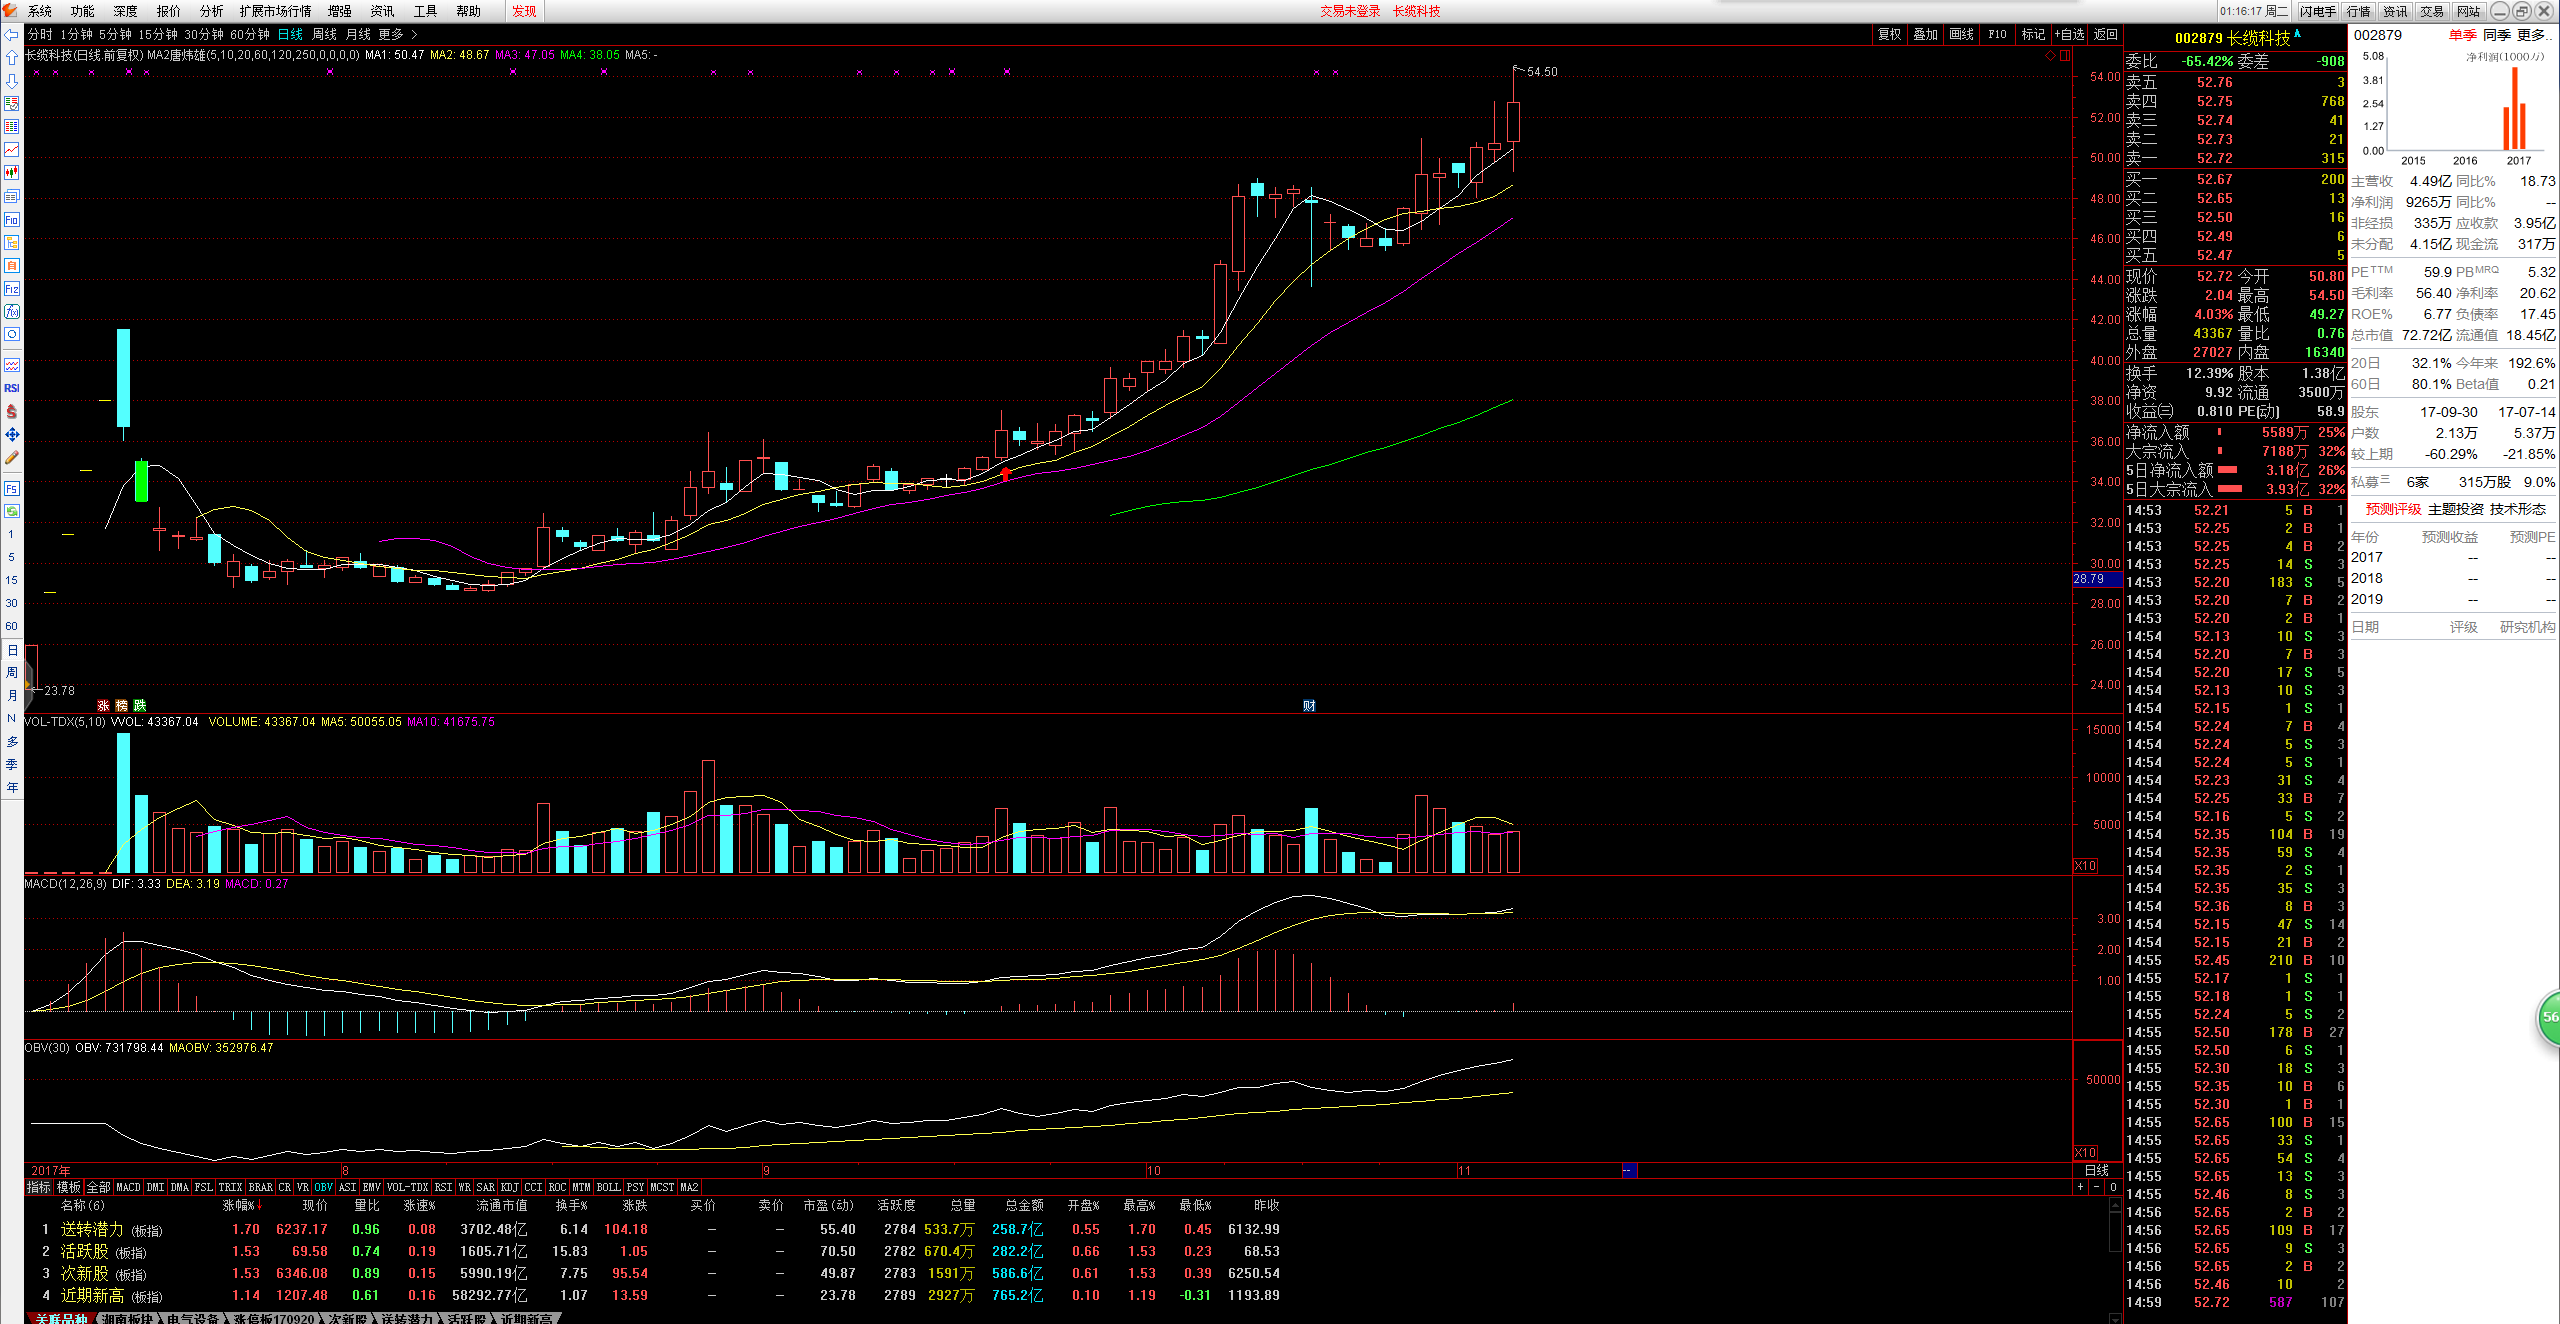Open the 系统 menu

(x=40, y=11)
